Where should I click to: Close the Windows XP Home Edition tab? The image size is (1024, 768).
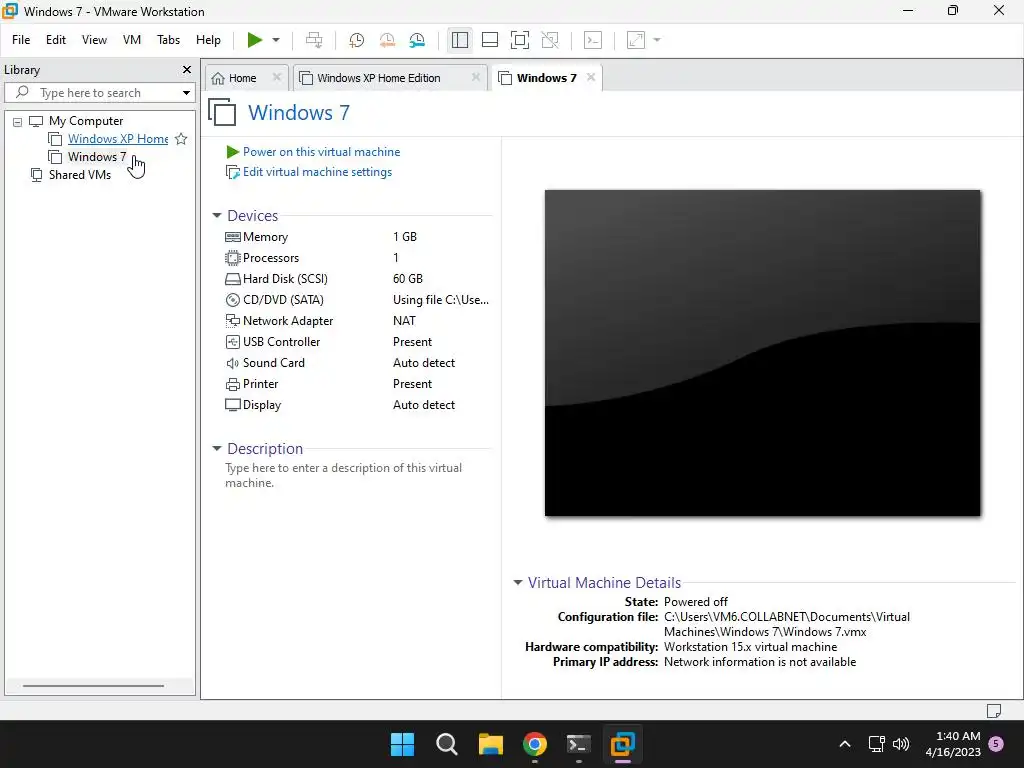(476, 77)
